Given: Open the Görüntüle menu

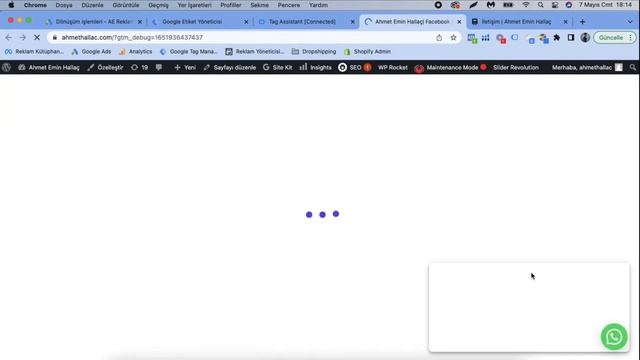Looking at the screenshot, I should pyautogui.click(x=126, y=5).
